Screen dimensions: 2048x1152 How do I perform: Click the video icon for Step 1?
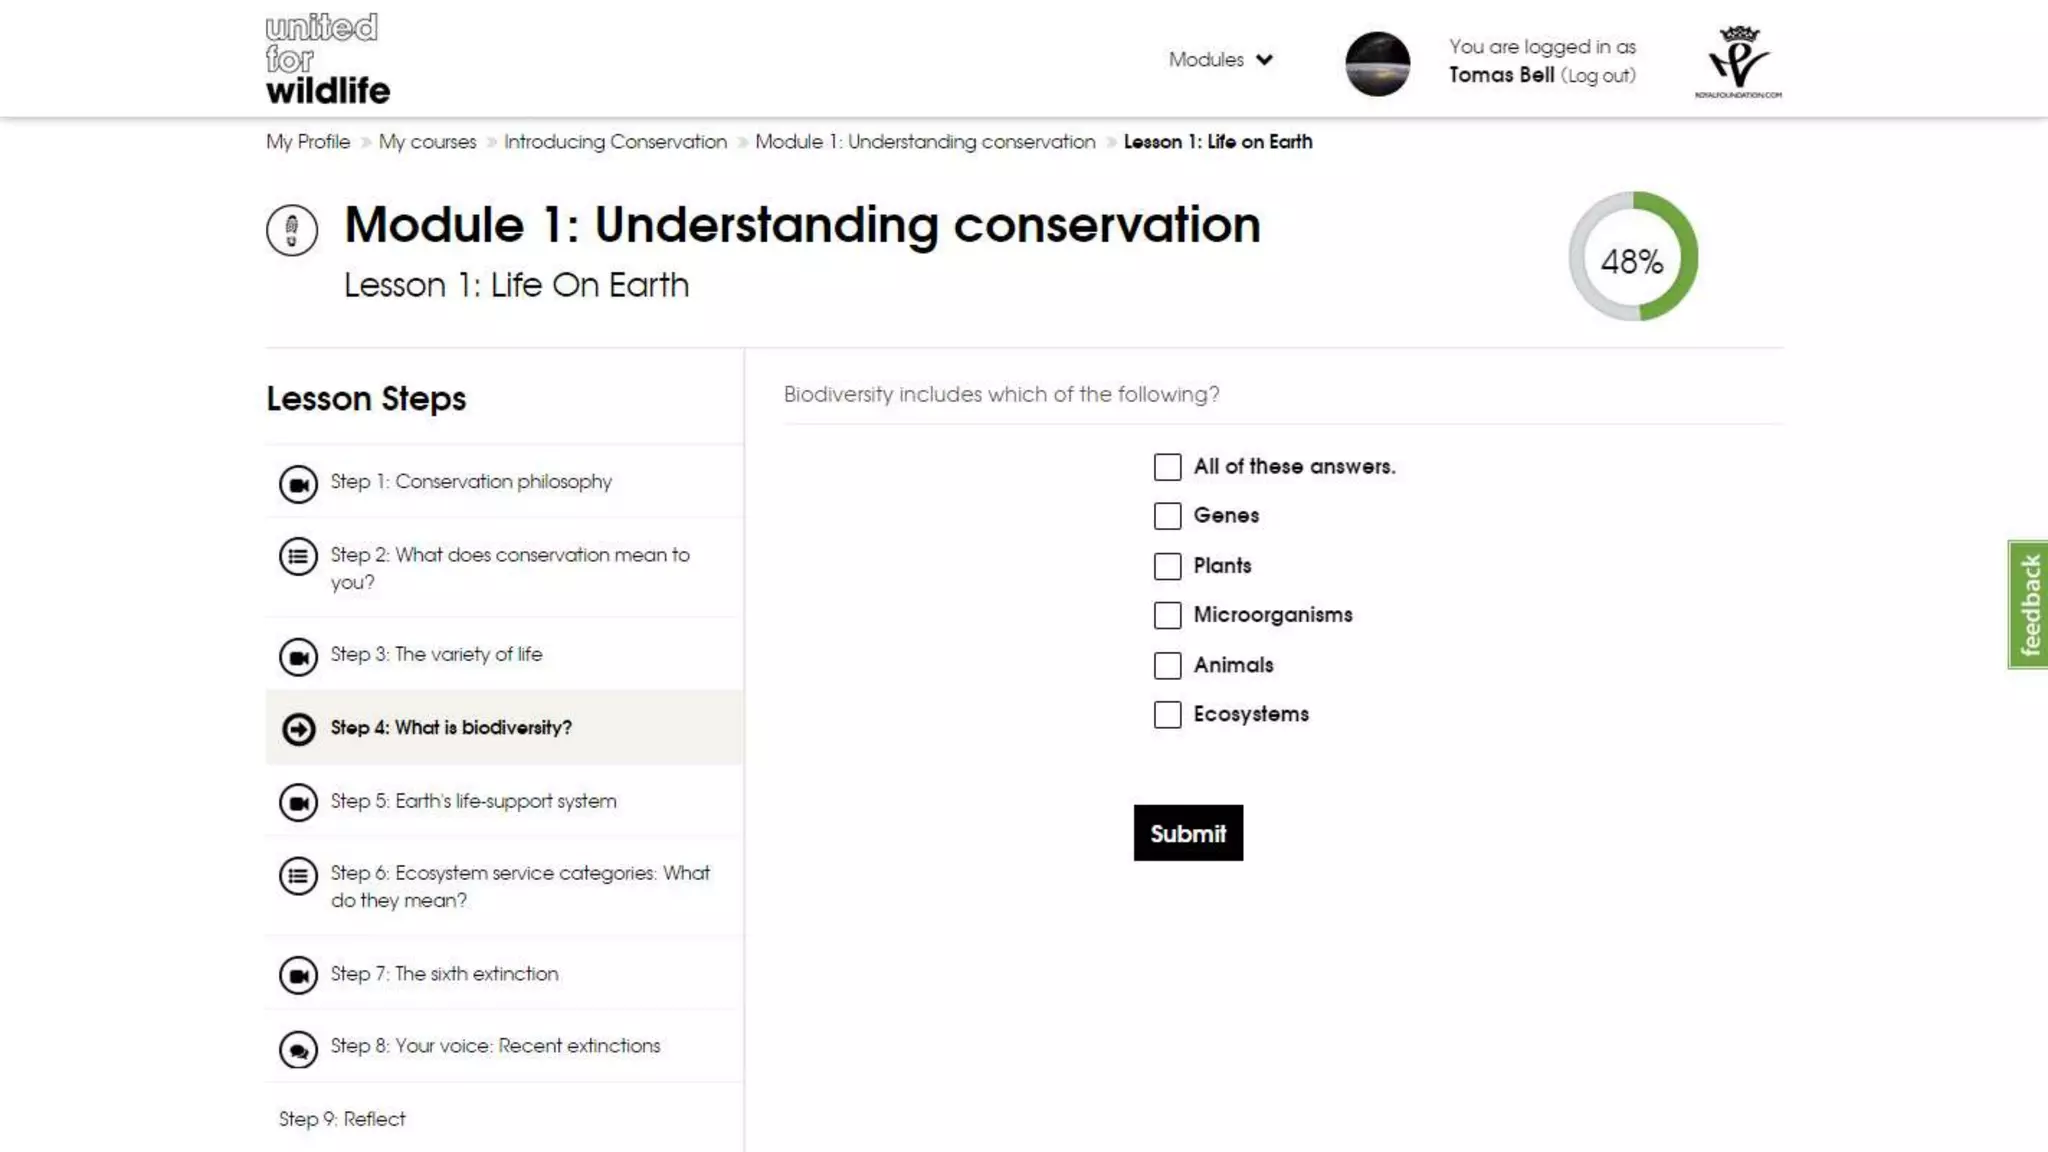coord(298,484)
